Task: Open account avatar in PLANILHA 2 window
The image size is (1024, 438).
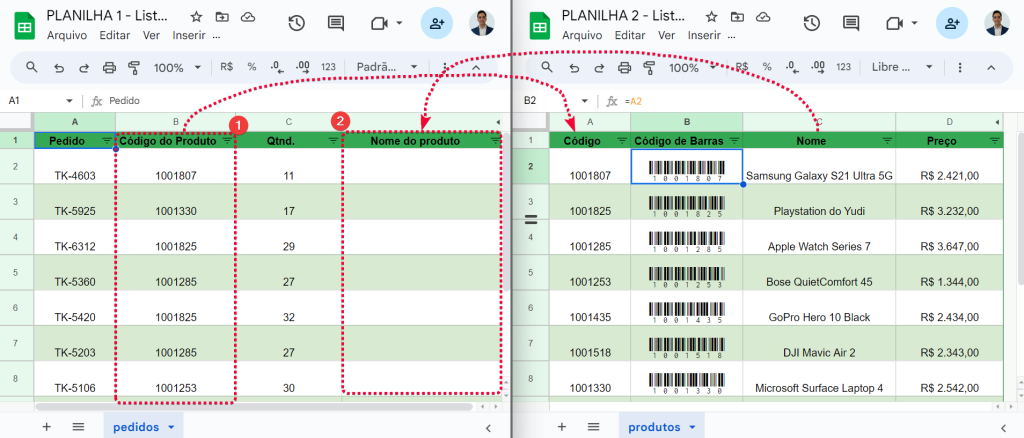Action: click(x=997, y=23)
